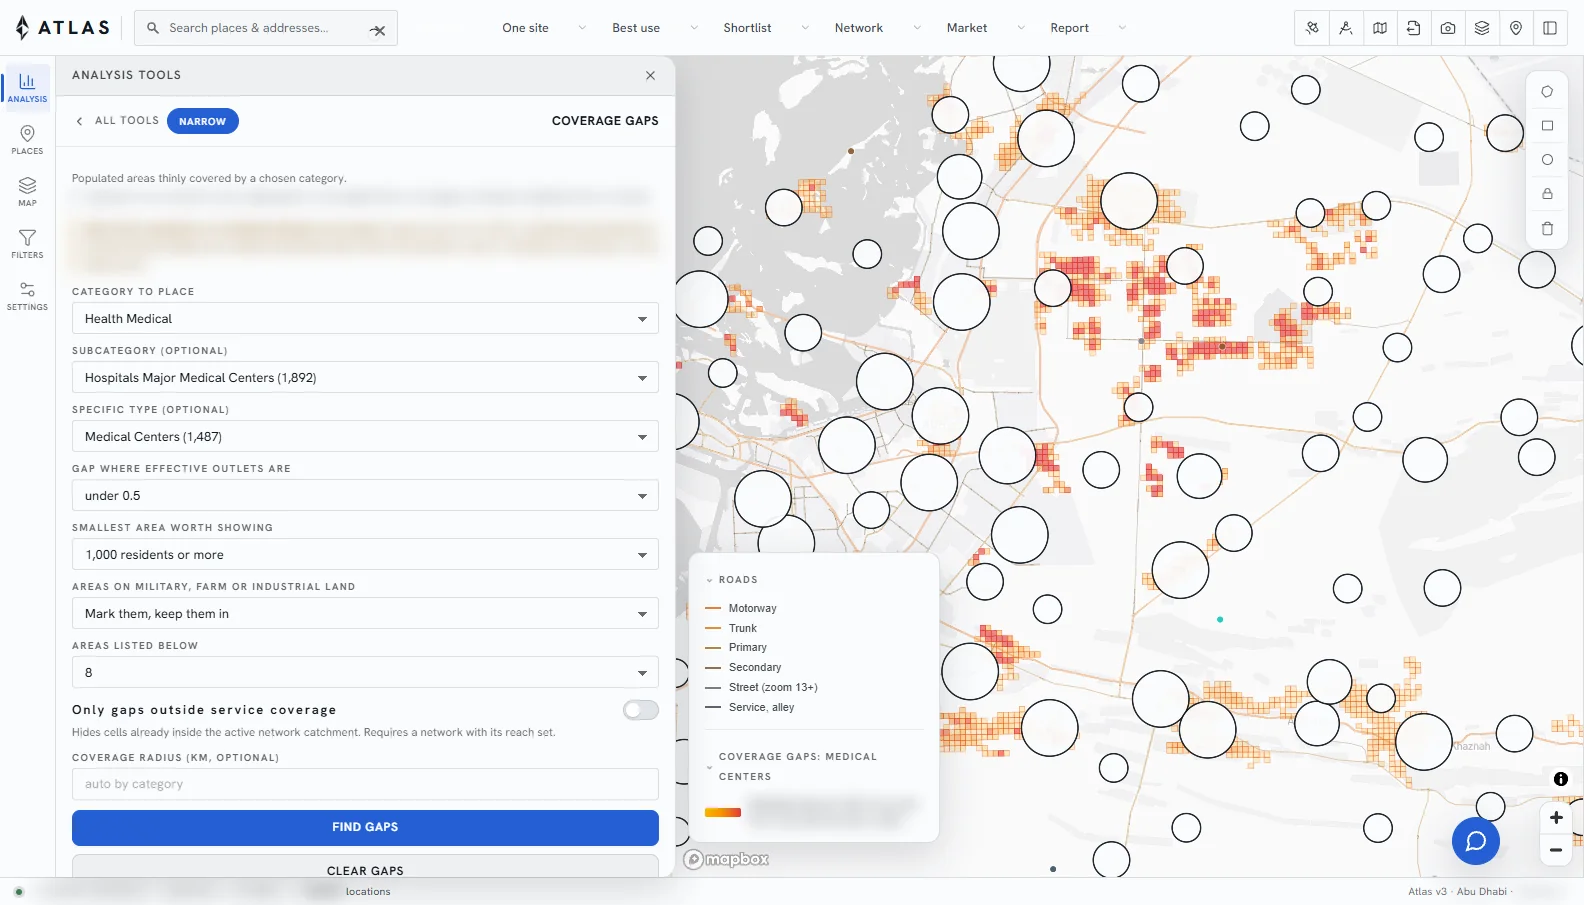
Task: Open the layers stack toolbar icon
Action: tap(1482, 28)
